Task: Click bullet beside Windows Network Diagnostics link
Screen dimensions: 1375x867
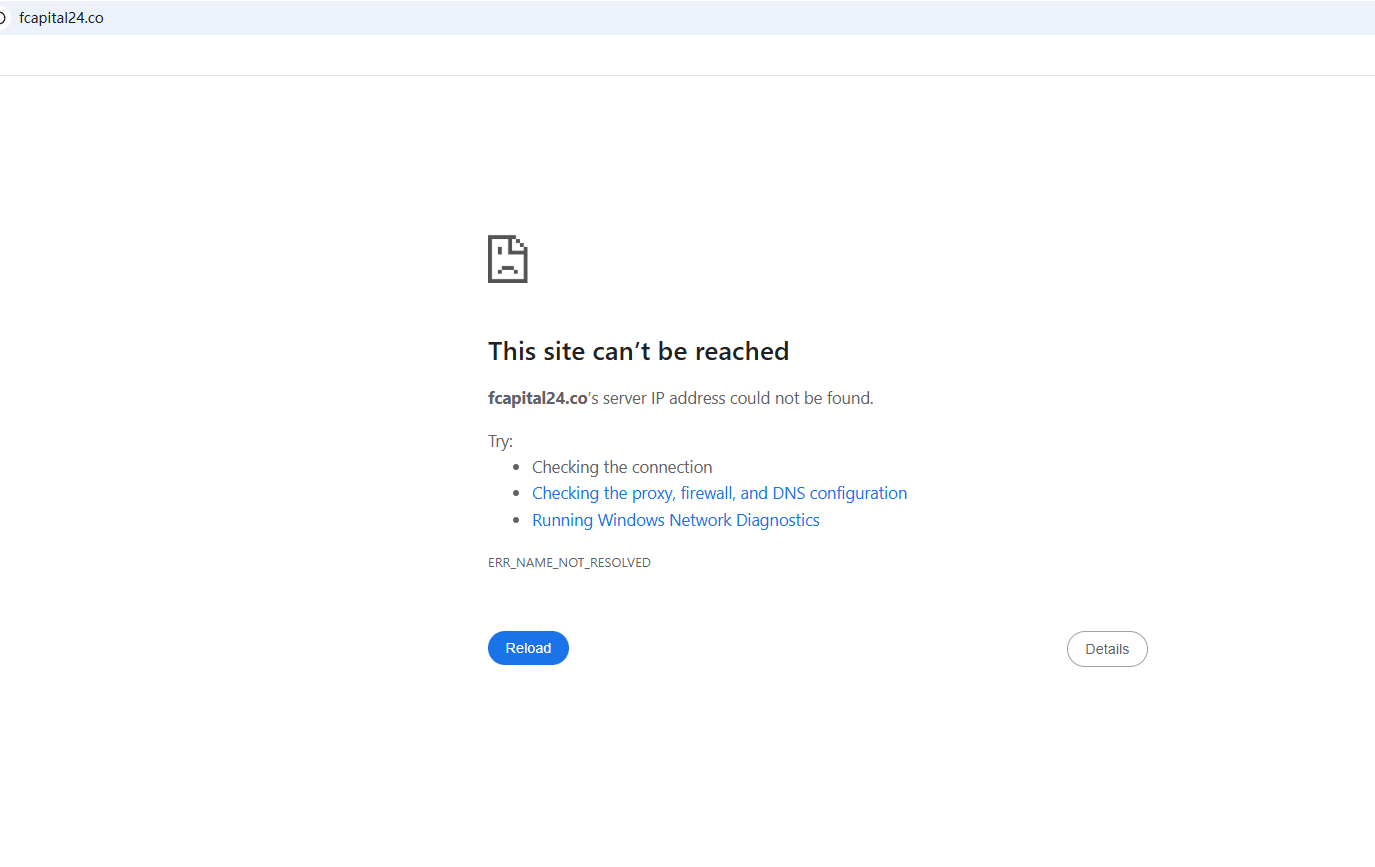Action: pos(516,521)
